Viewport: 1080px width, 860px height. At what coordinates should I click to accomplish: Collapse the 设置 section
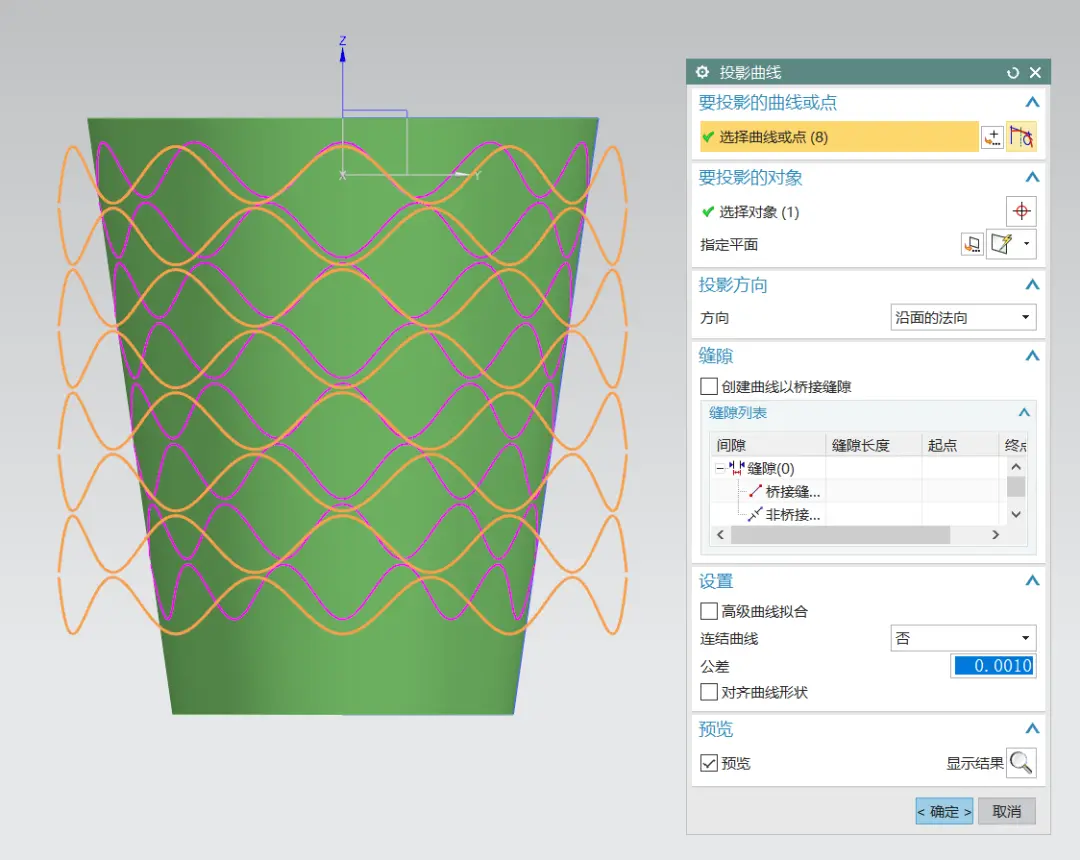click(x=1032, y=581)
